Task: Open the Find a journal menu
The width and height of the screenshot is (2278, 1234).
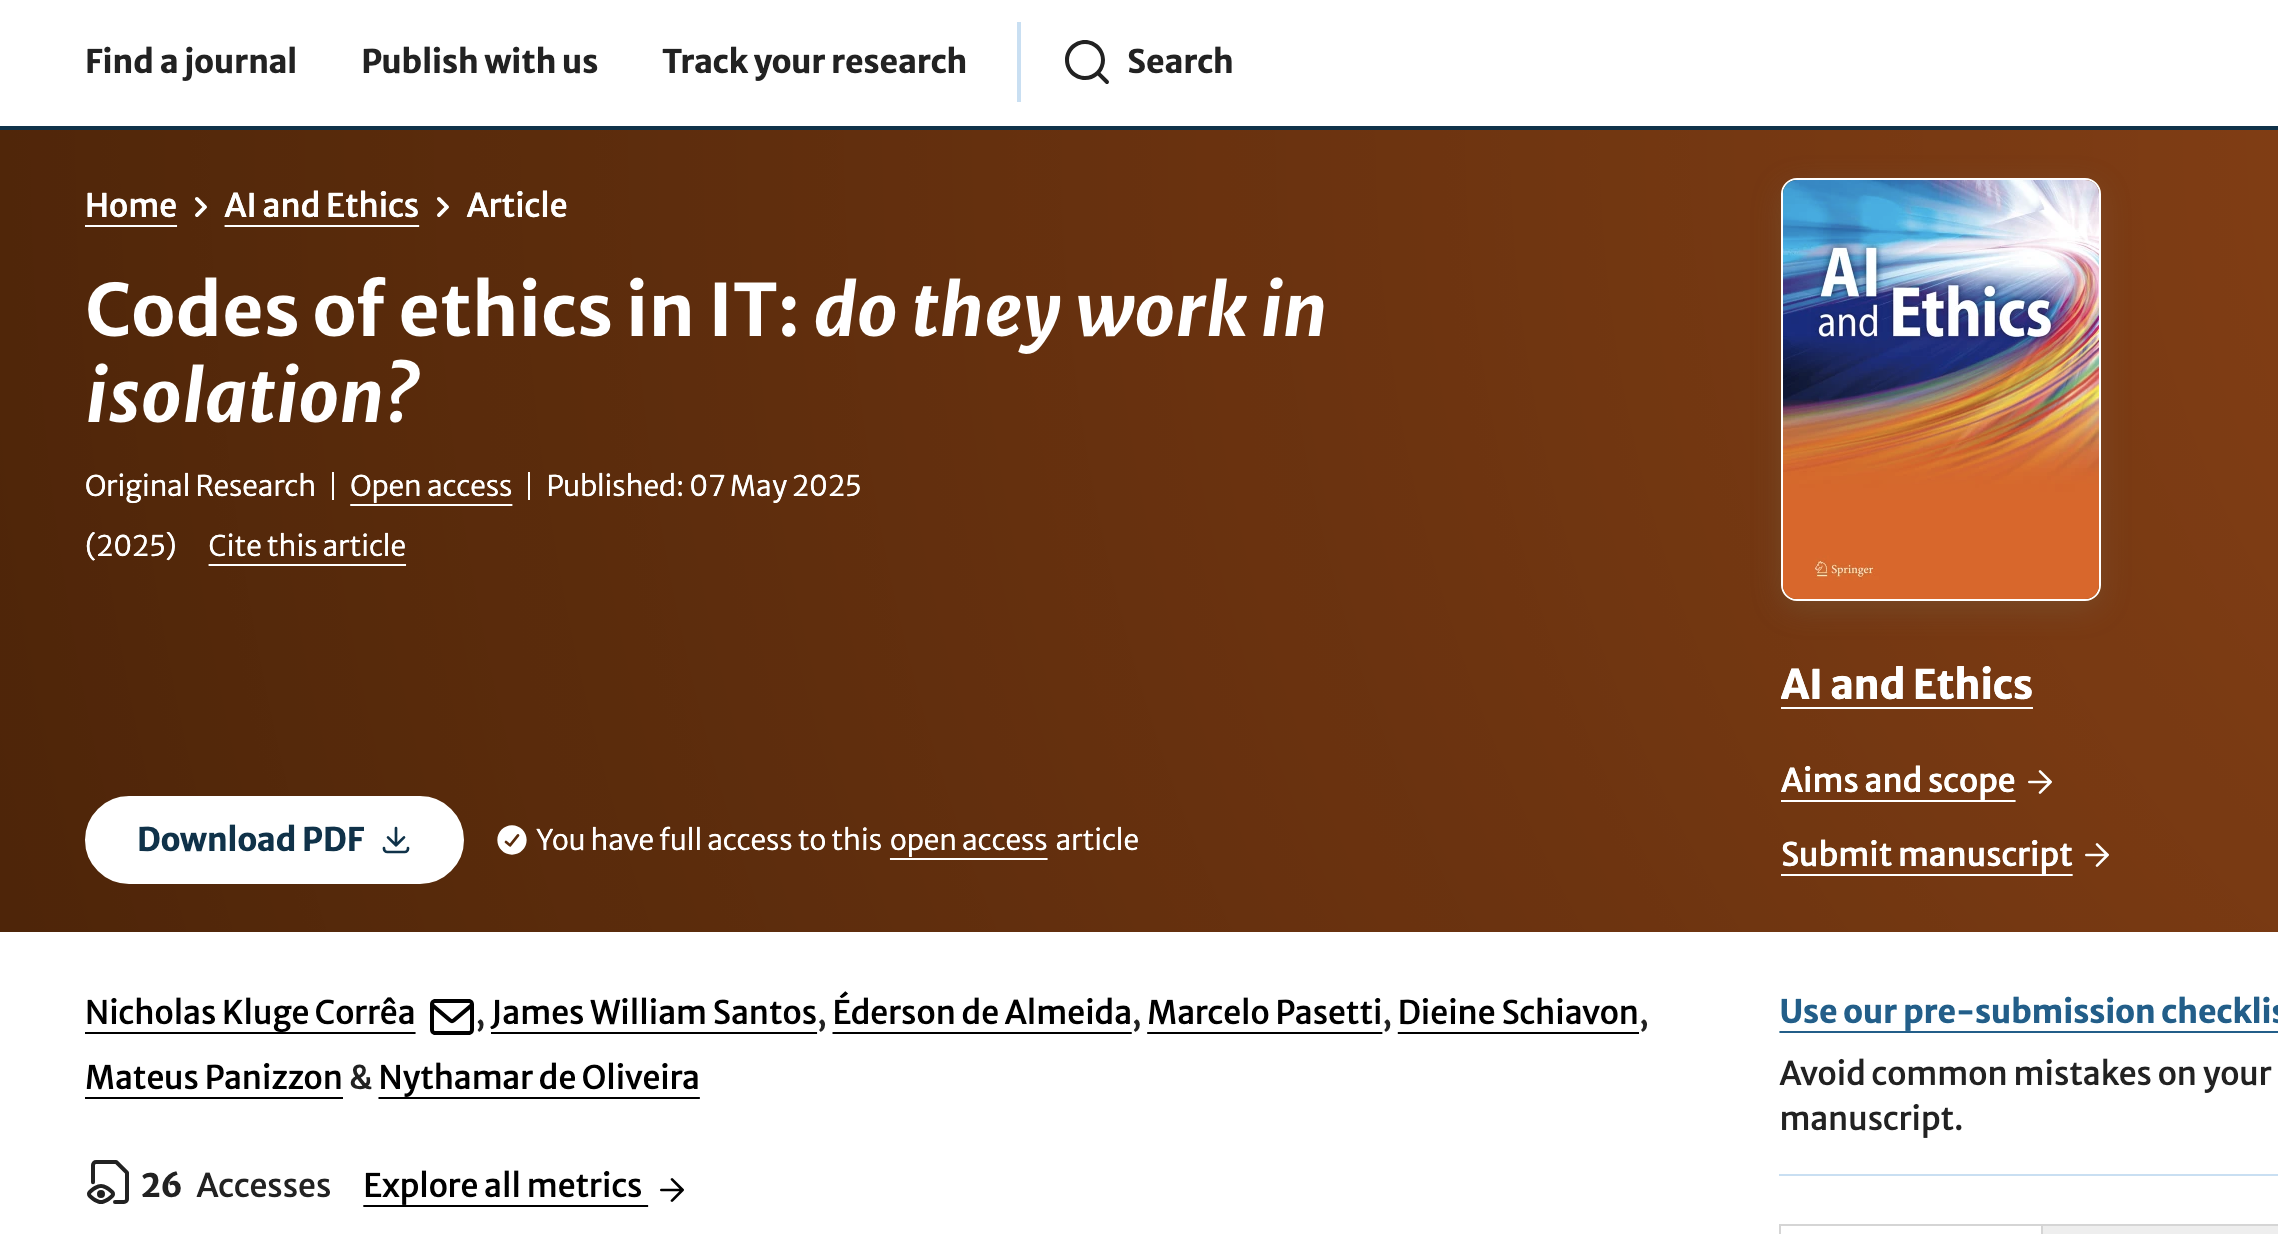Action: point(191,61)
